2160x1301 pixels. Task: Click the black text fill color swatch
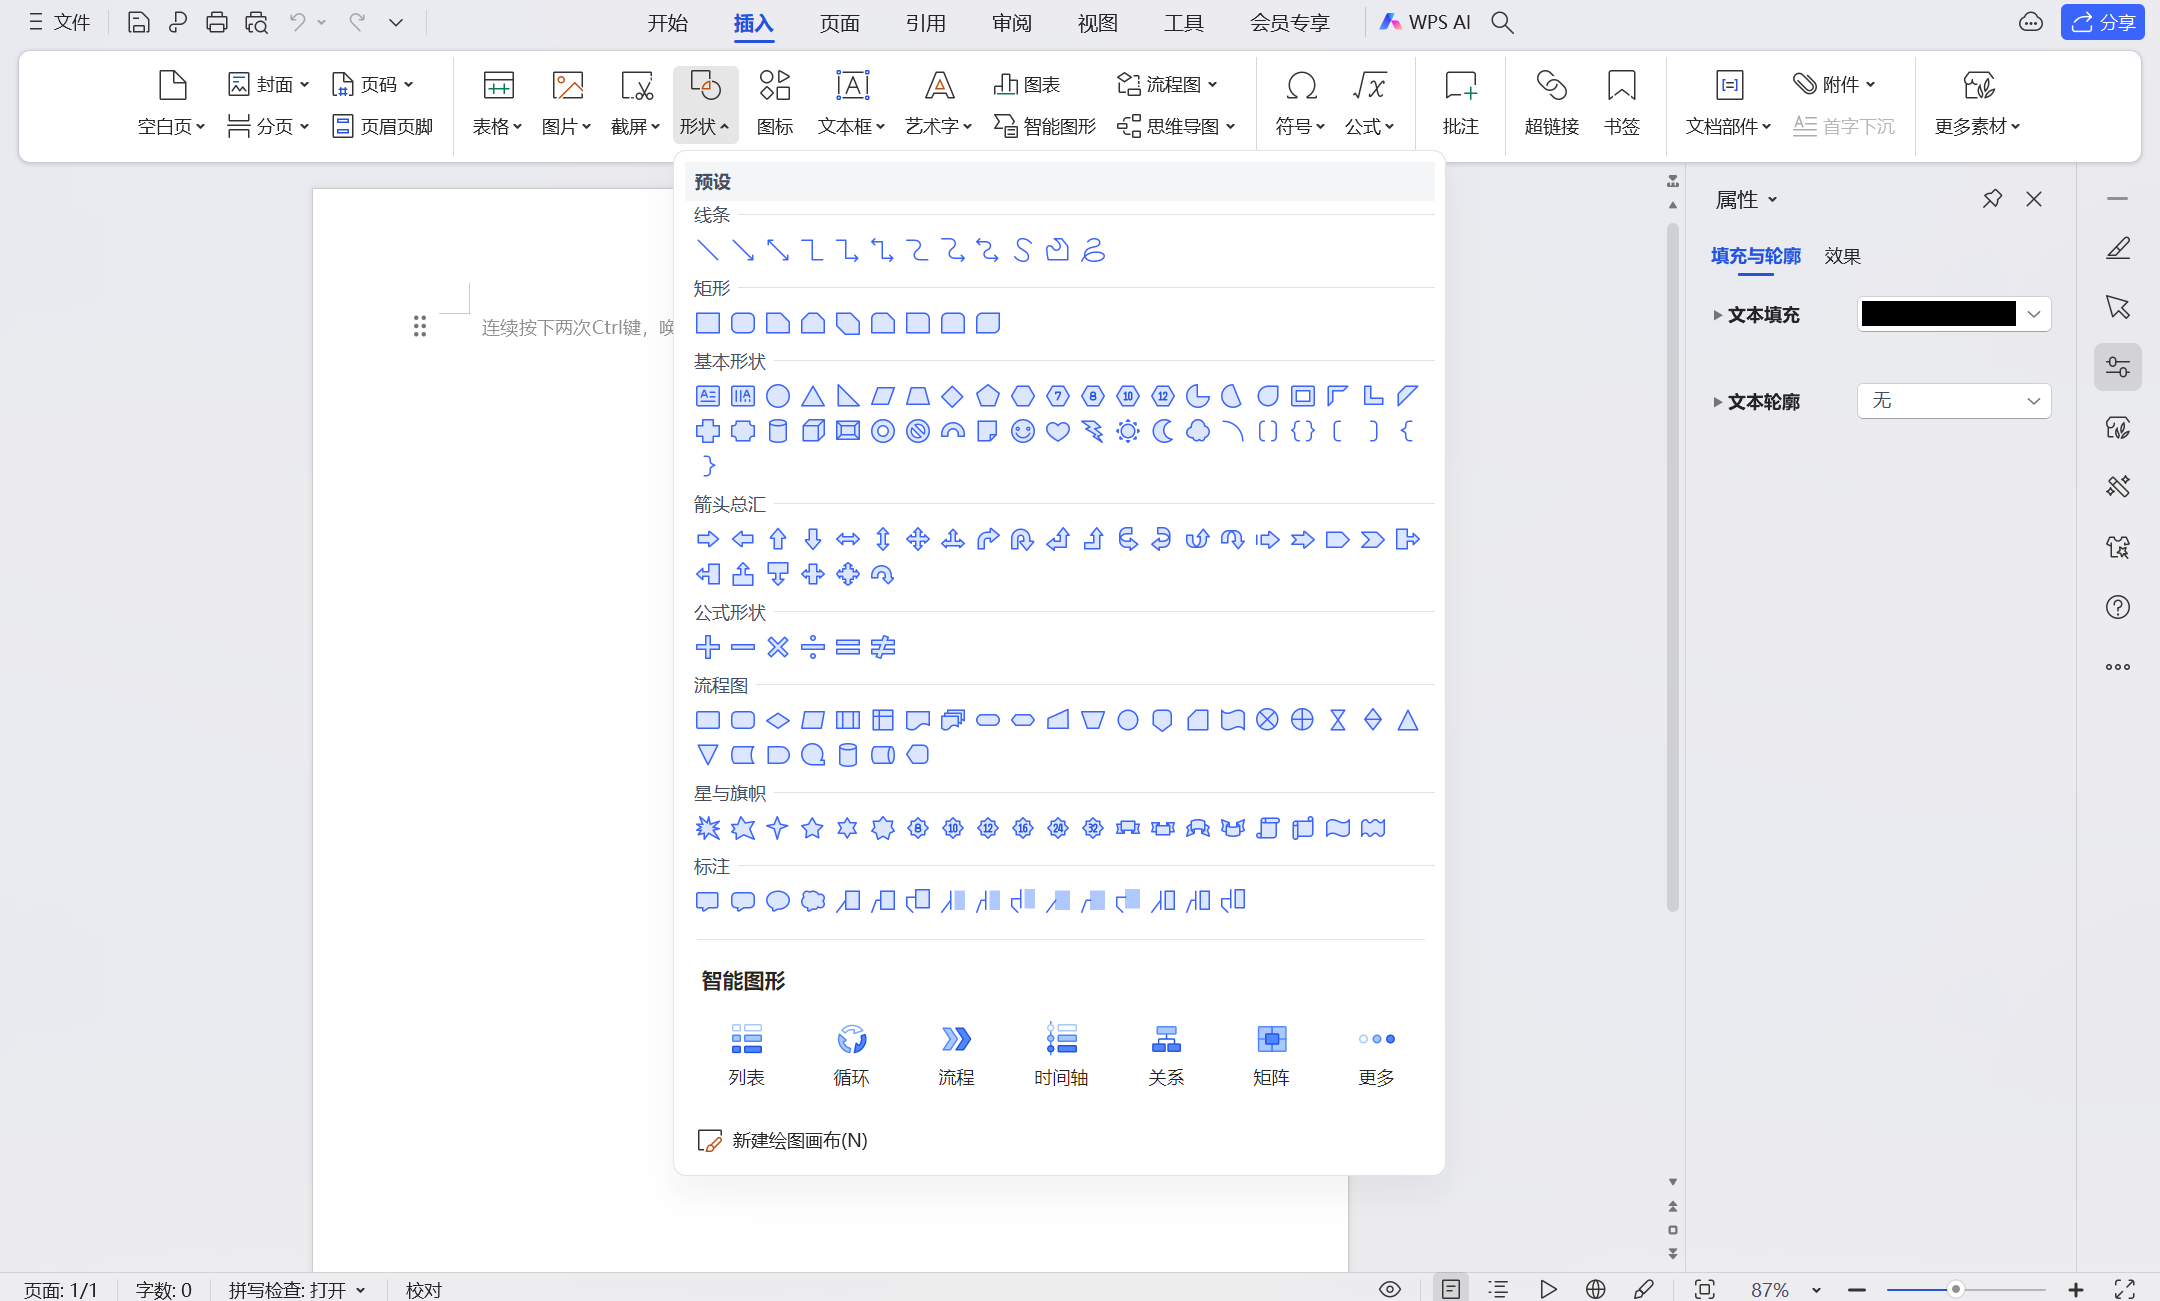click(1938, 314)
